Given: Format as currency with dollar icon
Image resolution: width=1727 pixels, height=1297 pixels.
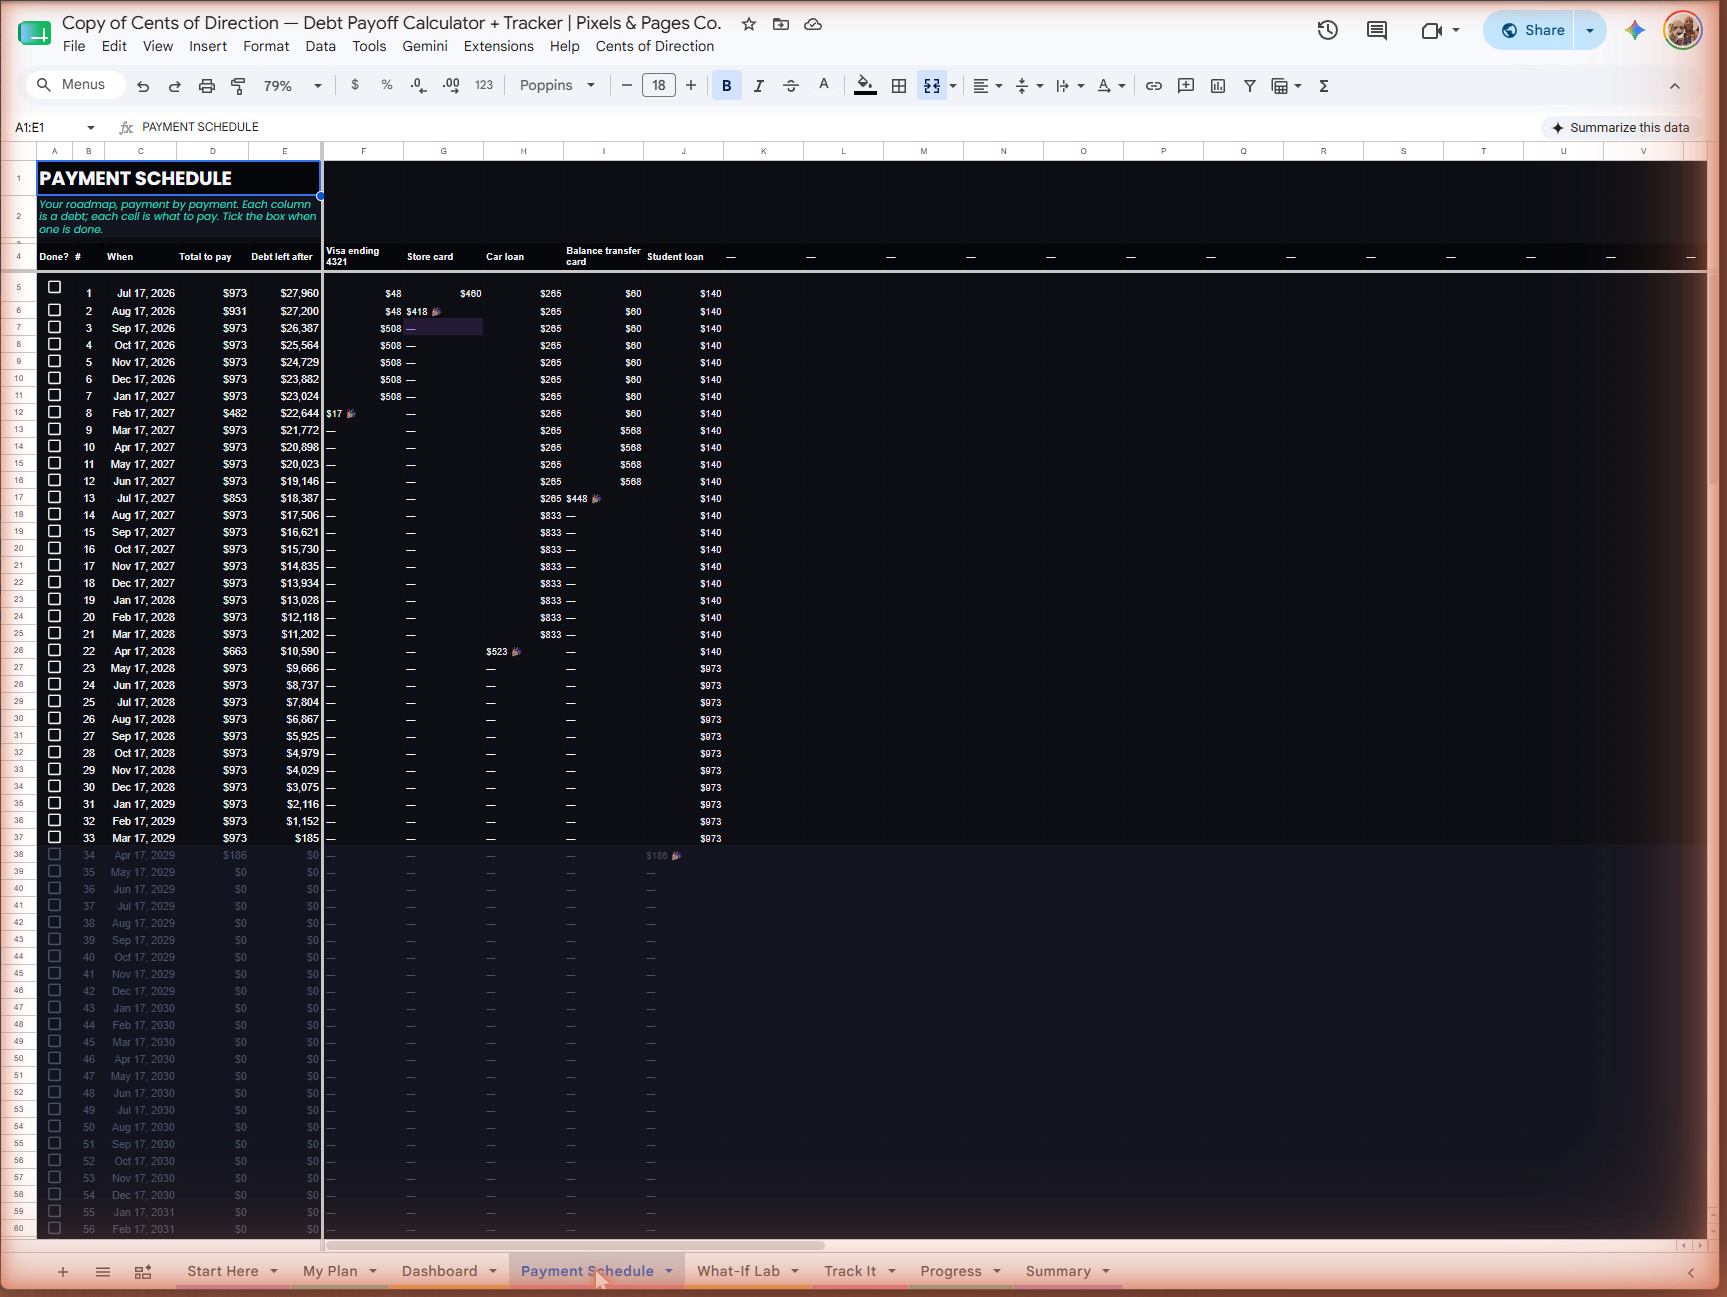Looking at the screenshot, I should point(355,86).
